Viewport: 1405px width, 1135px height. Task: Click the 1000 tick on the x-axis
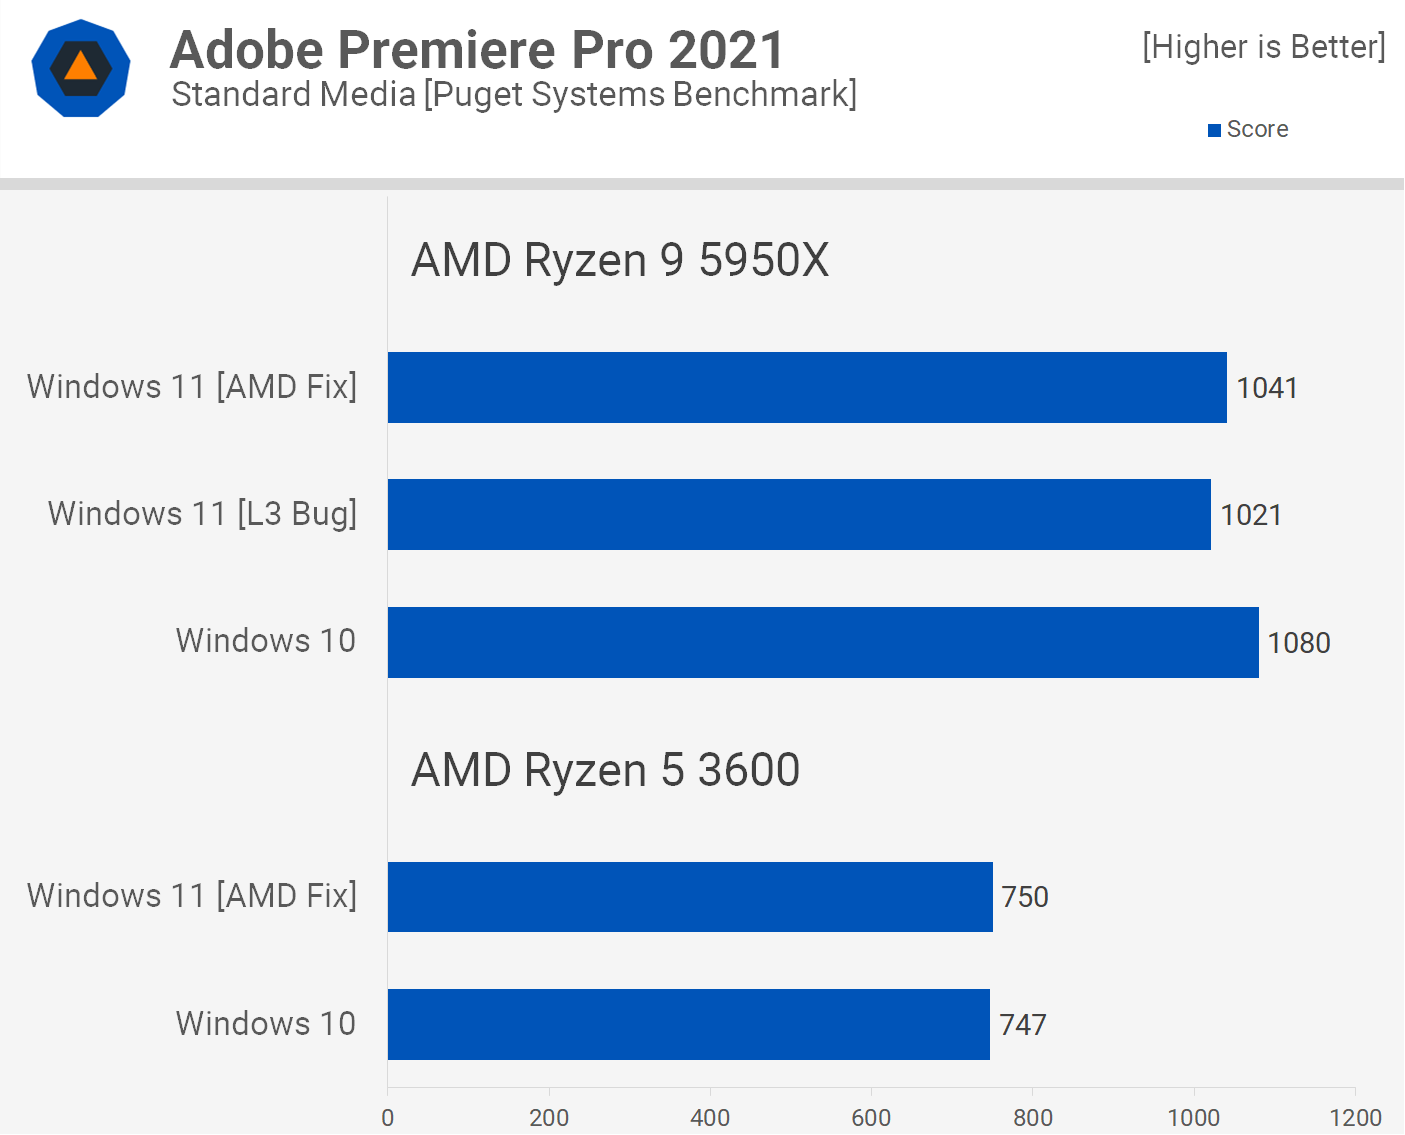[x=1193, y=1117]
